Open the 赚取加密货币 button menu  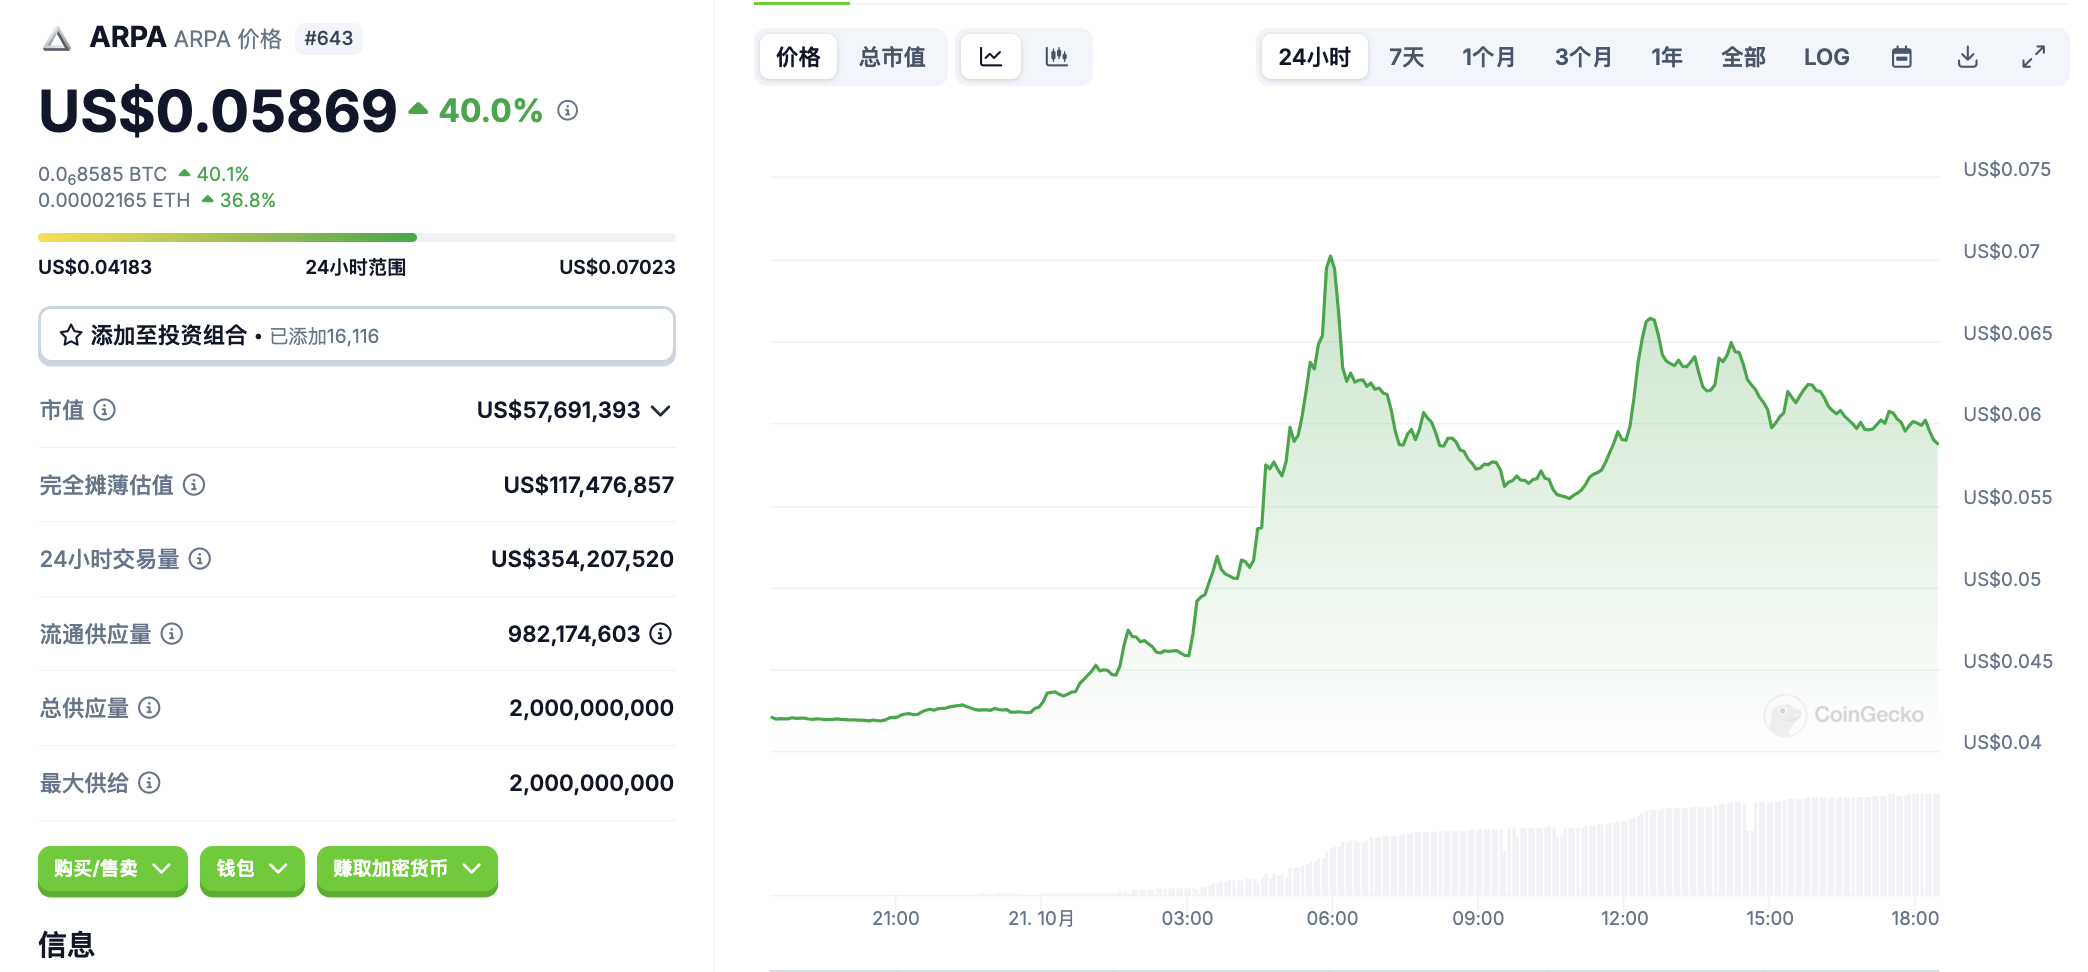pyautogui.click(x=407, y=869)
